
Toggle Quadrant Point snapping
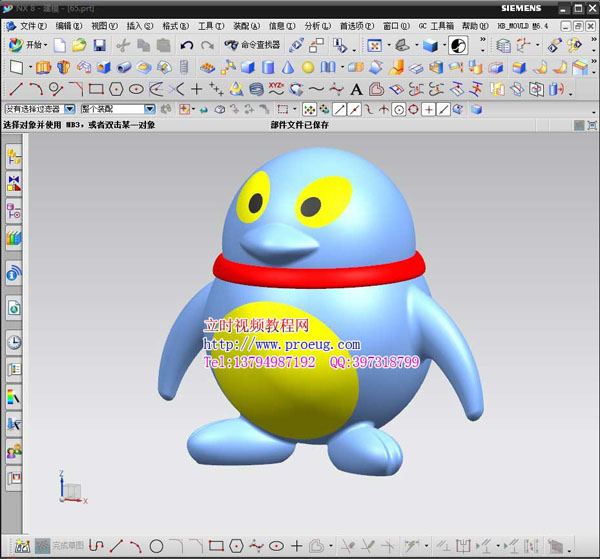(414, 110)
